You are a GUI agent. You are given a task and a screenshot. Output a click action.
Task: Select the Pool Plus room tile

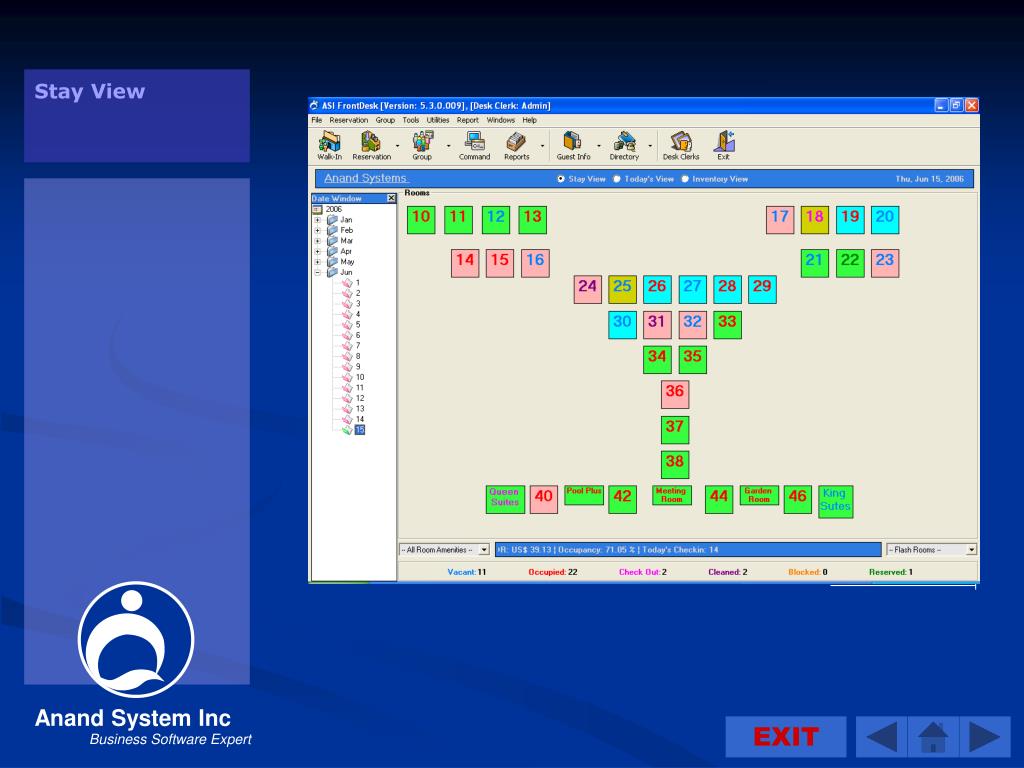pyautogui.click(x=584, y=494)
